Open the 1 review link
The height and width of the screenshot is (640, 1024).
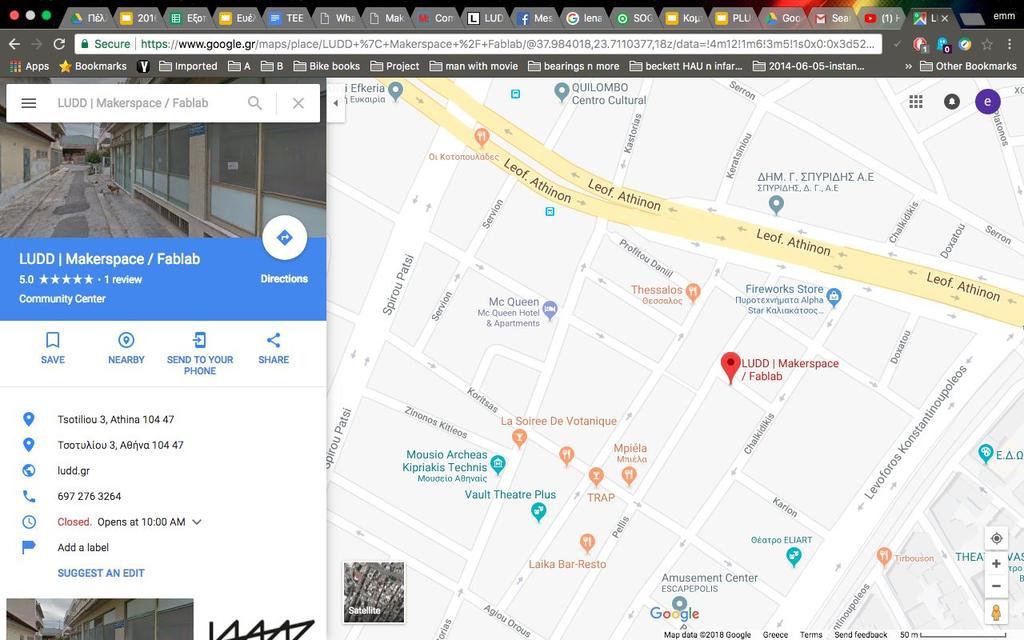point(123,280)
